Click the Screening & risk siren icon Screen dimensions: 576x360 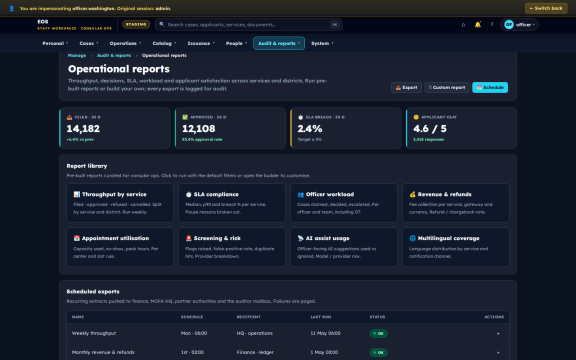point(188,238)
